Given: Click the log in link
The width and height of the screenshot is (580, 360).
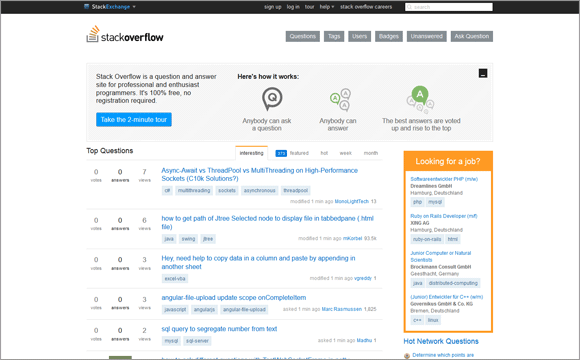Looking at the screenshot, I should [x=293, y=7].
